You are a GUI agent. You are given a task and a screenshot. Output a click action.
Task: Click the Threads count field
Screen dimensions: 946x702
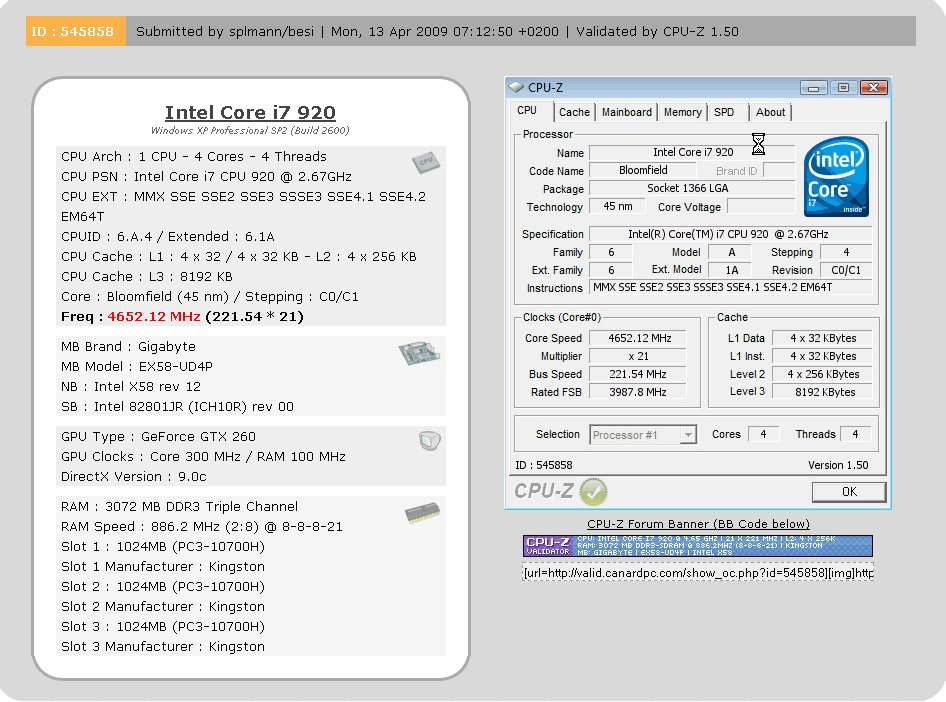(854, 434)
